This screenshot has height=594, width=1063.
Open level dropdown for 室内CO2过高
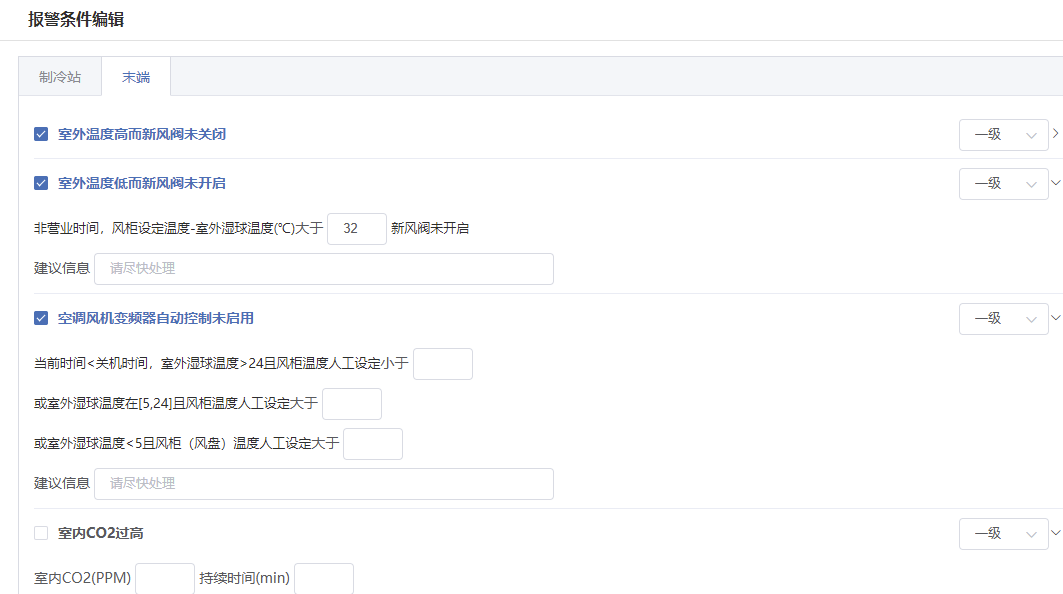[x=1003, y=533]
